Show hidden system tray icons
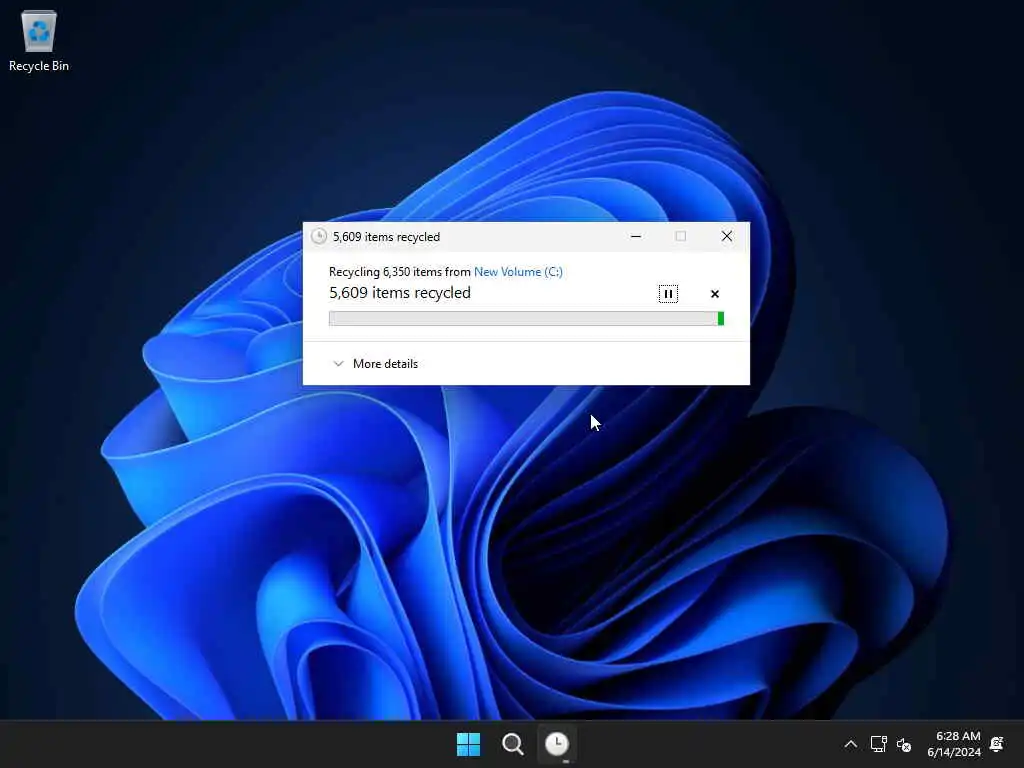The image size is (1024, 768). 850,744
